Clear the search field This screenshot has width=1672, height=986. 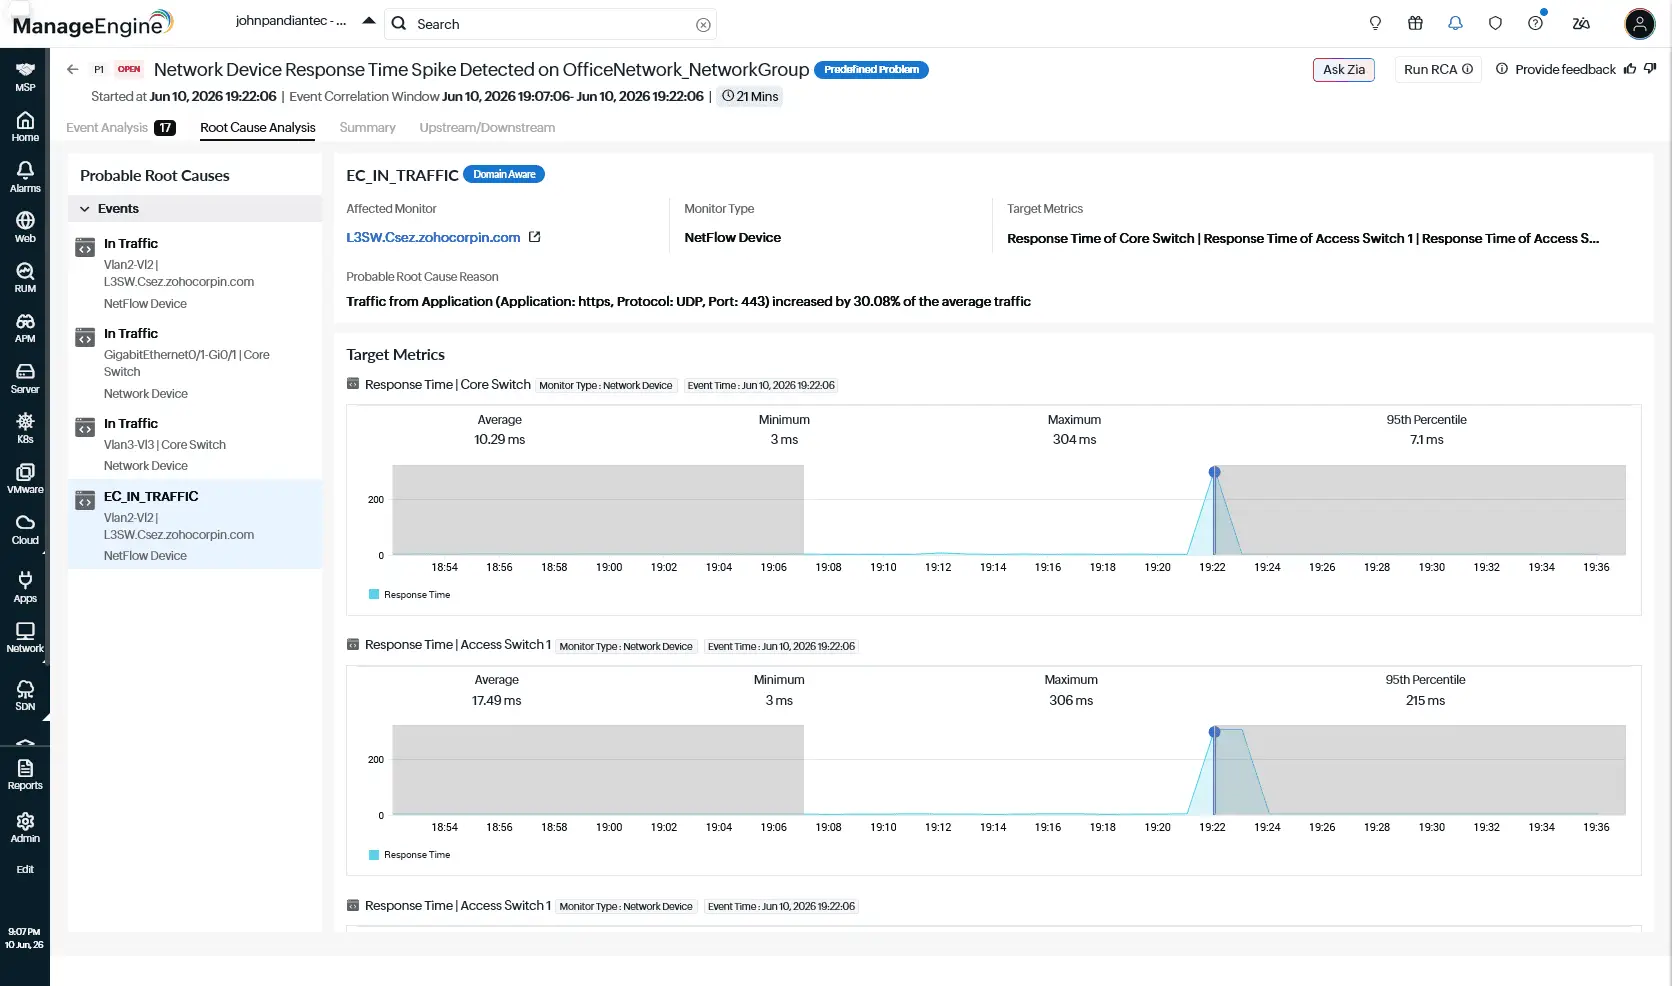pos(703,25)
